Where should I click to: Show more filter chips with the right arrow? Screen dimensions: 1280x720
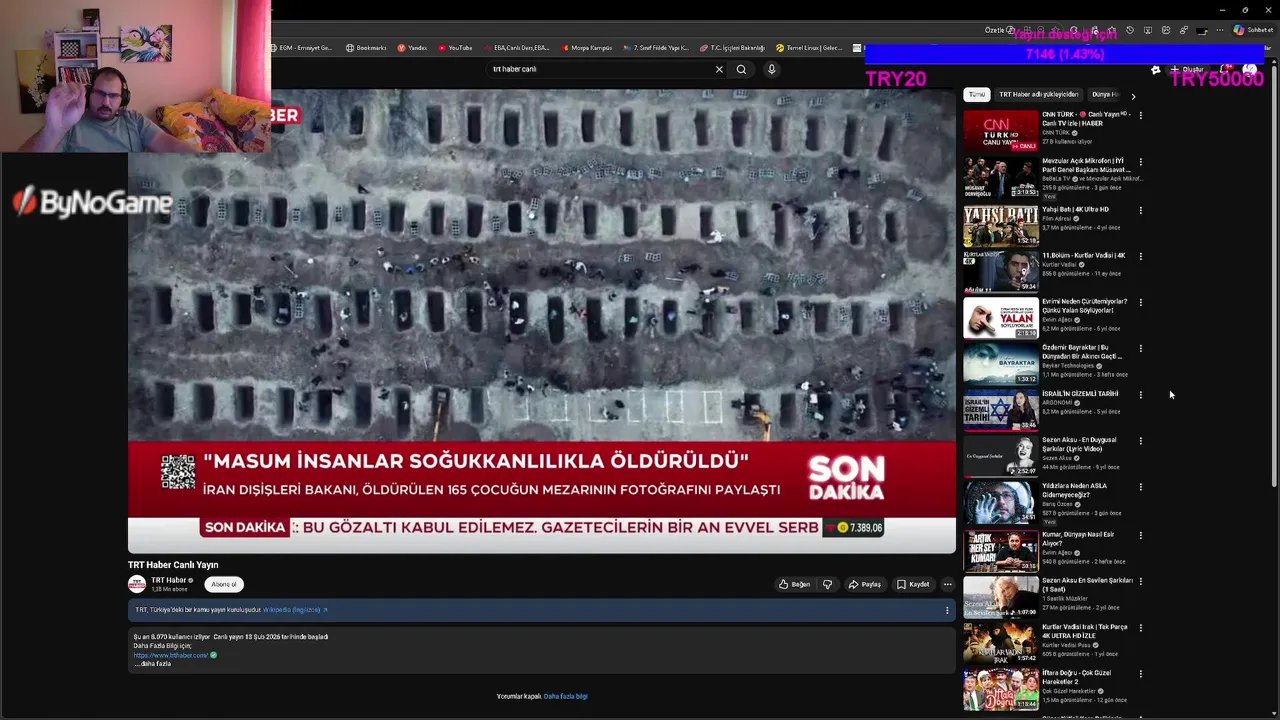(x=1133, y=96)
